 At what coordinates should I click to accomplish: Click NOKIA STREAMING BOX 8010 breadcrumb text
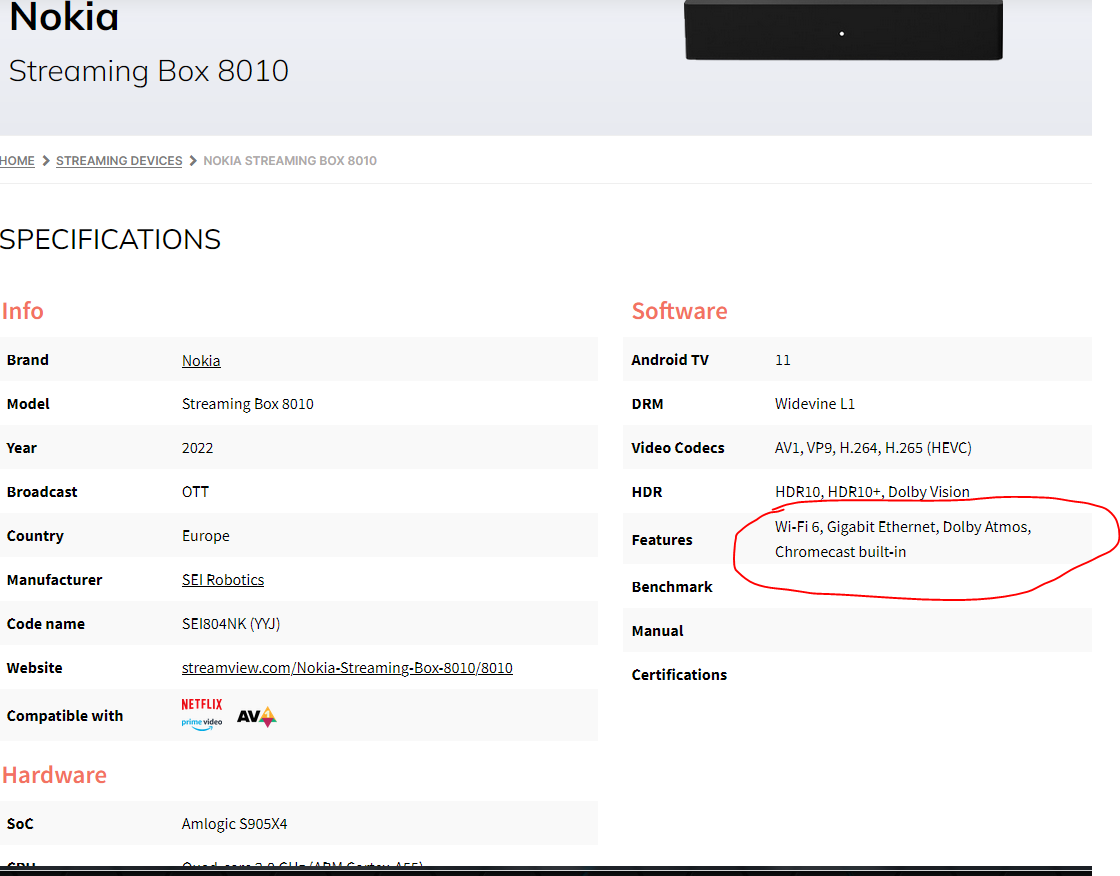point(290,161)
